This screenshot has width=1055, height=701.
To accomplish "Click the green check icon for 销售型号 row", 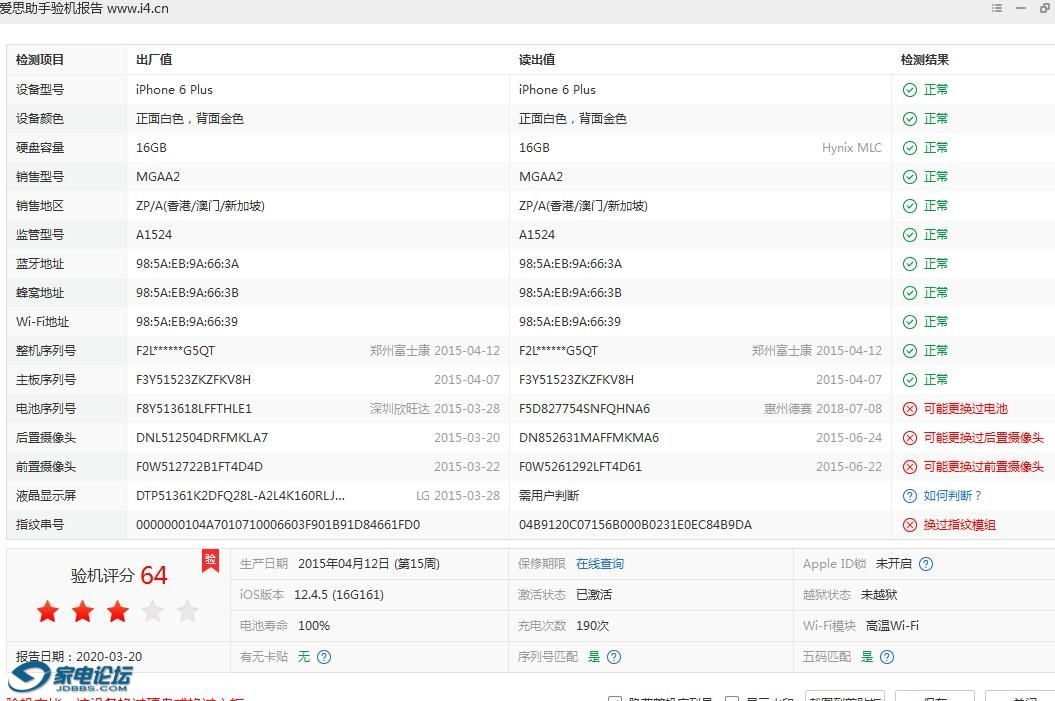I will [910, 177].
